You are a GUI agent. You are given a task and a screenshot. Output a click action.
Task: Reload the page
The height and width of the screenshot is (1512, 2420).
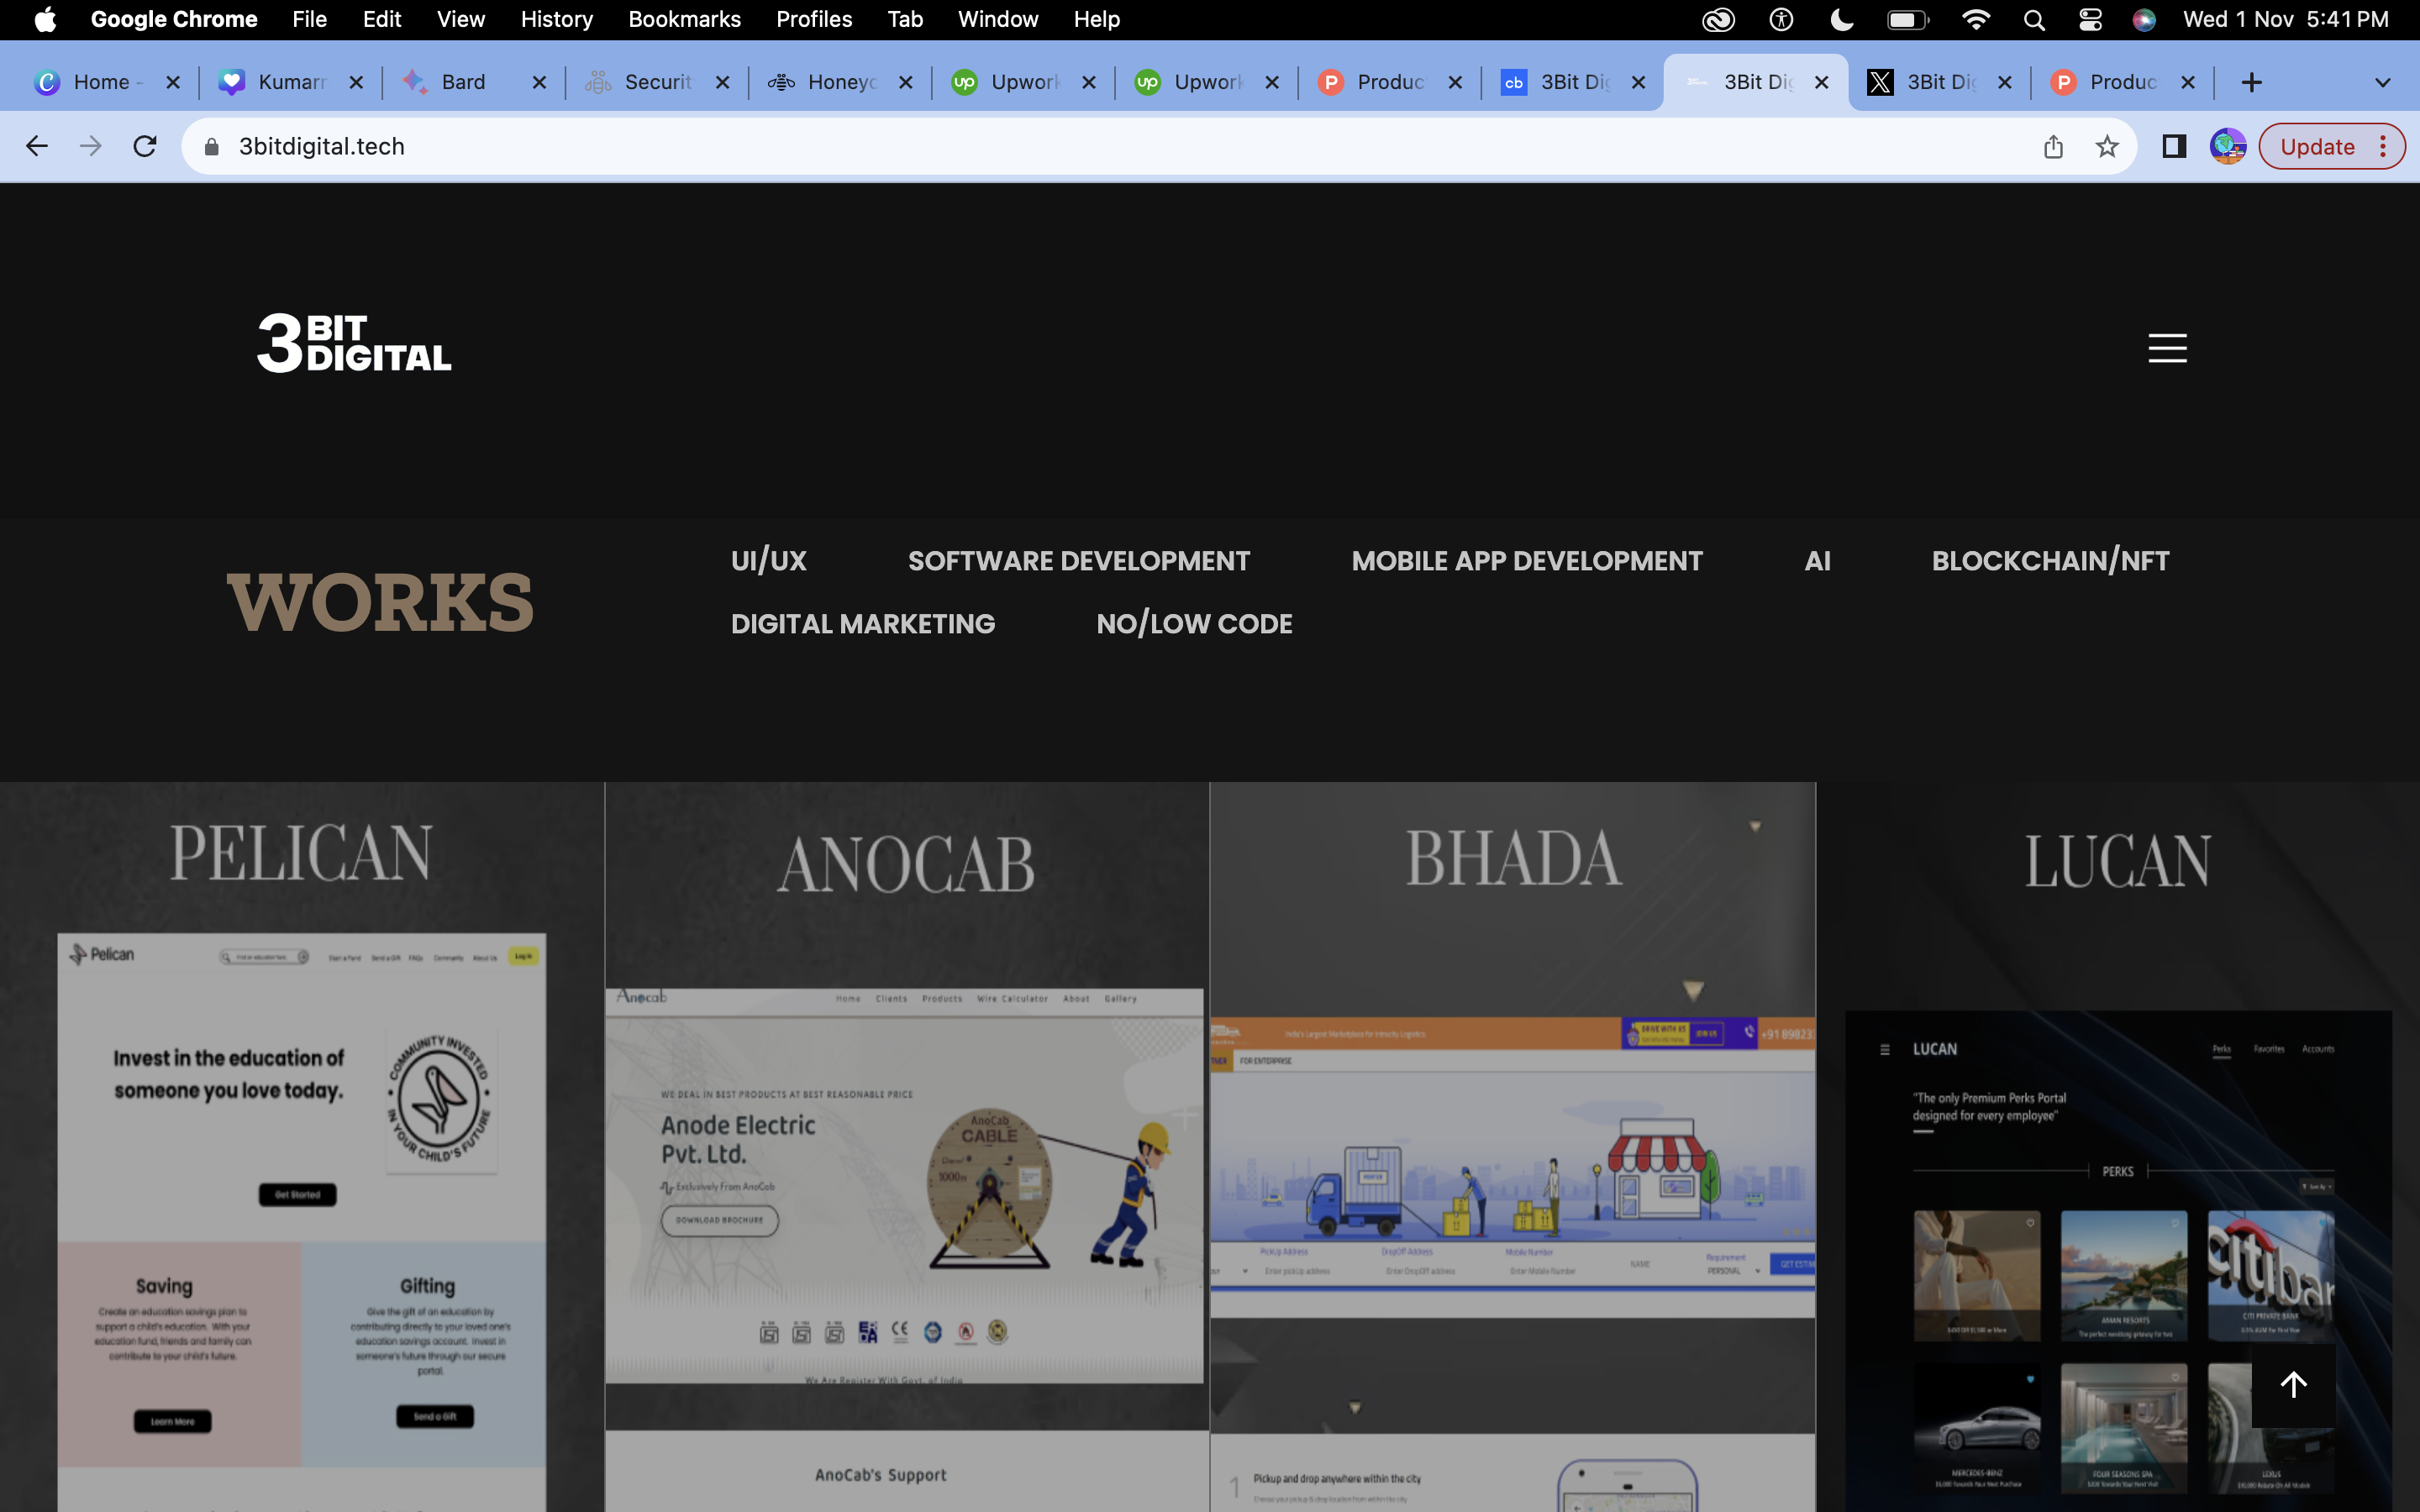tap(145, 146)
